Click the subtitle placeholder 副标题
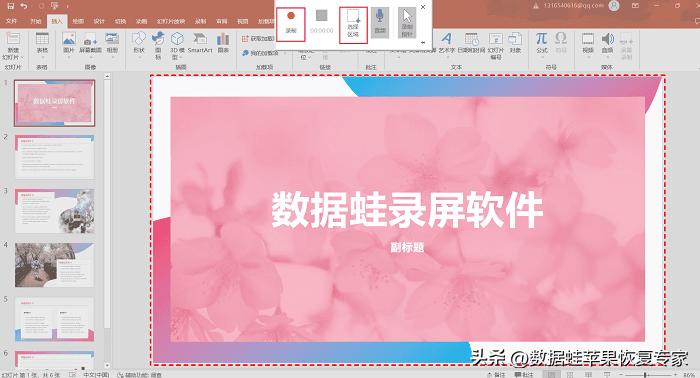 pyautogui.click(x=407, y=247)
